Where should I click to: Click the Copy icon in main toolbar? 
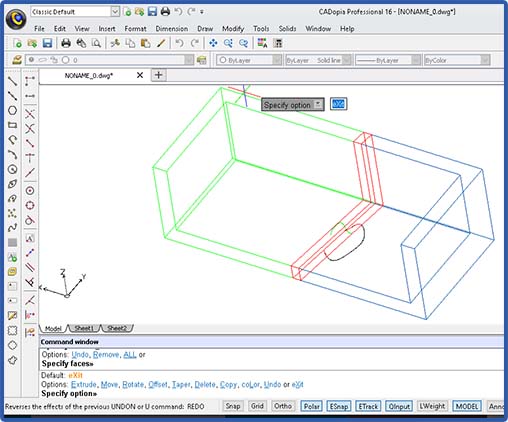click(130, 43)
